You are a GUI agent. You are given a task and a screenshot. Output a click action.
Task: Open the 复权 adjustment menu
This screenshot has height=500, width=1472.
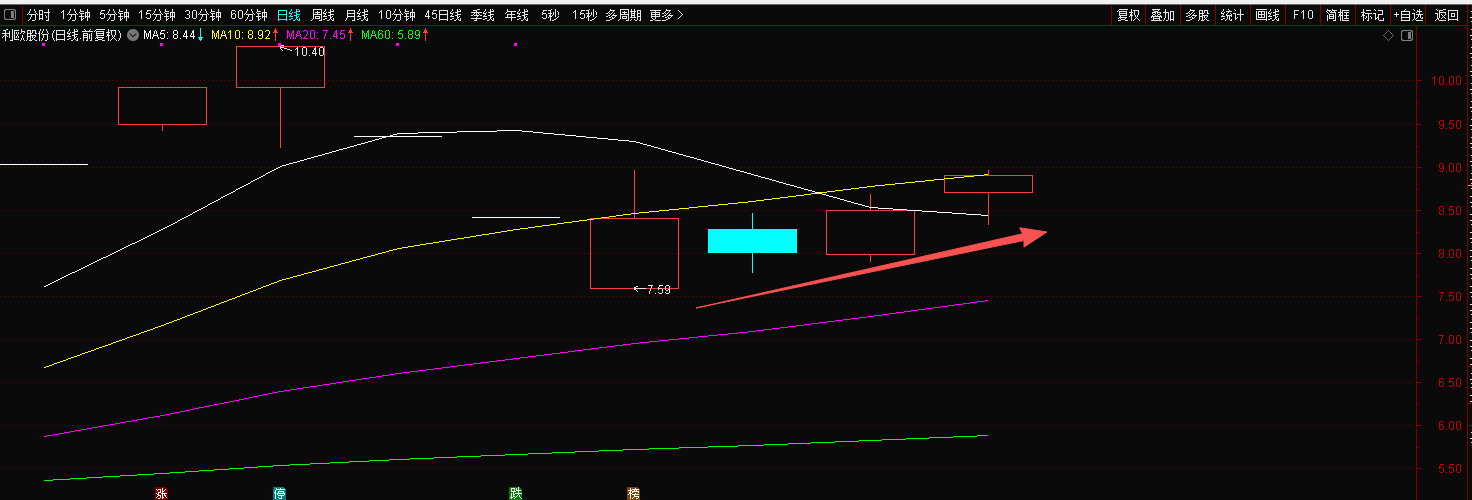point(1128,15)
